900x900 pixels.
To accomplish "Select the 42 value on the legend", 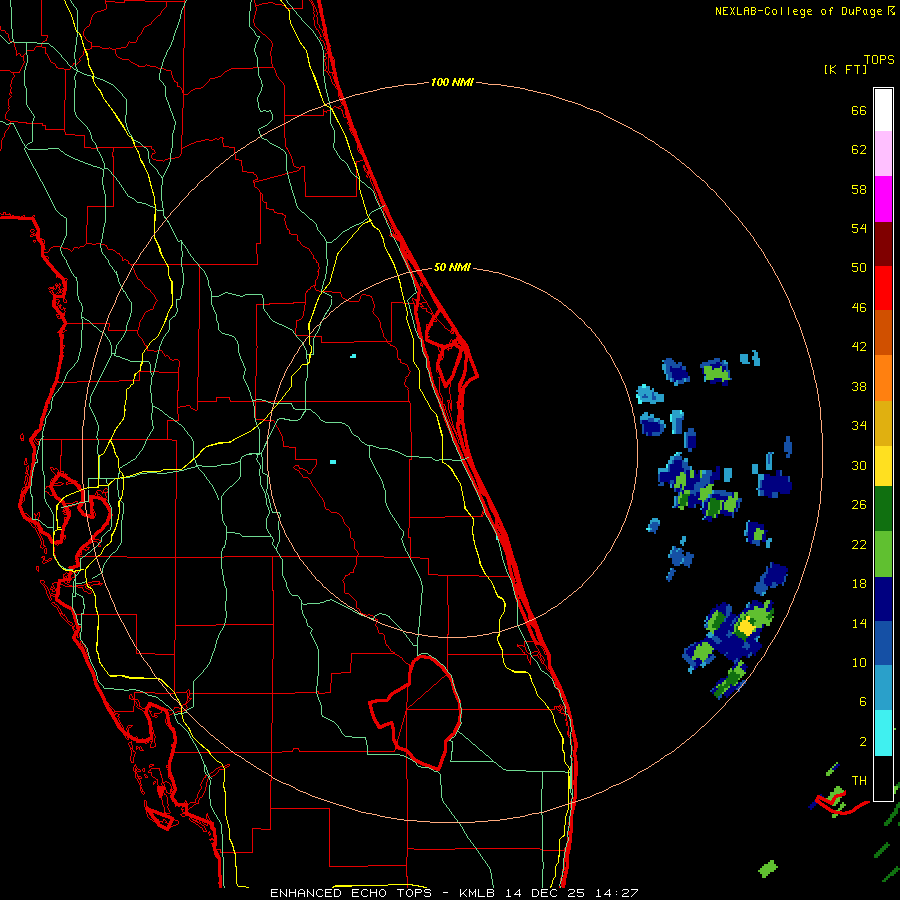I will (859, 347).
